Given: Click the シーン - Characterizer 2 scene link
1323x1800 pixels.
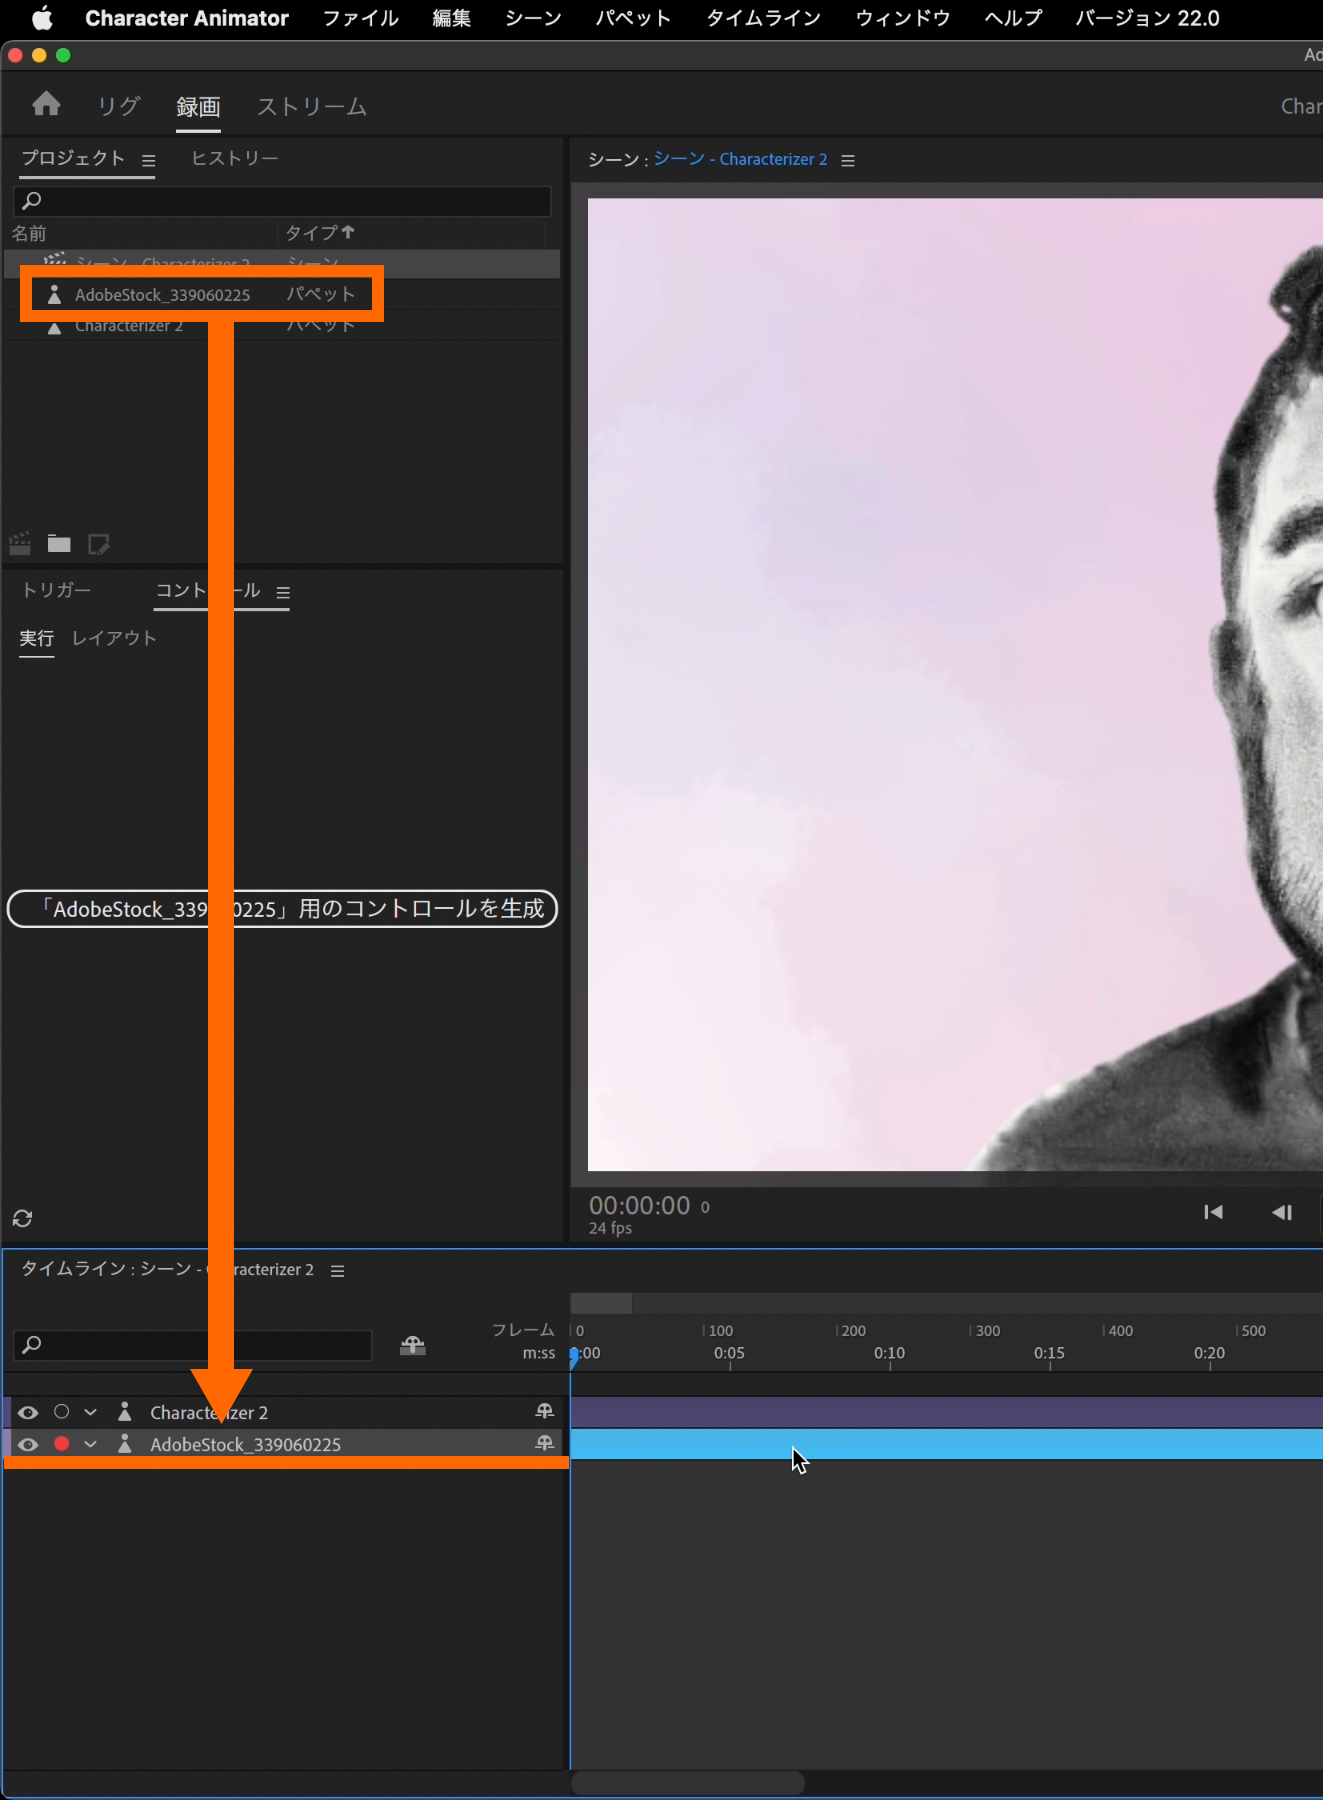Looking at the screenshot, I should click(741, 159).
